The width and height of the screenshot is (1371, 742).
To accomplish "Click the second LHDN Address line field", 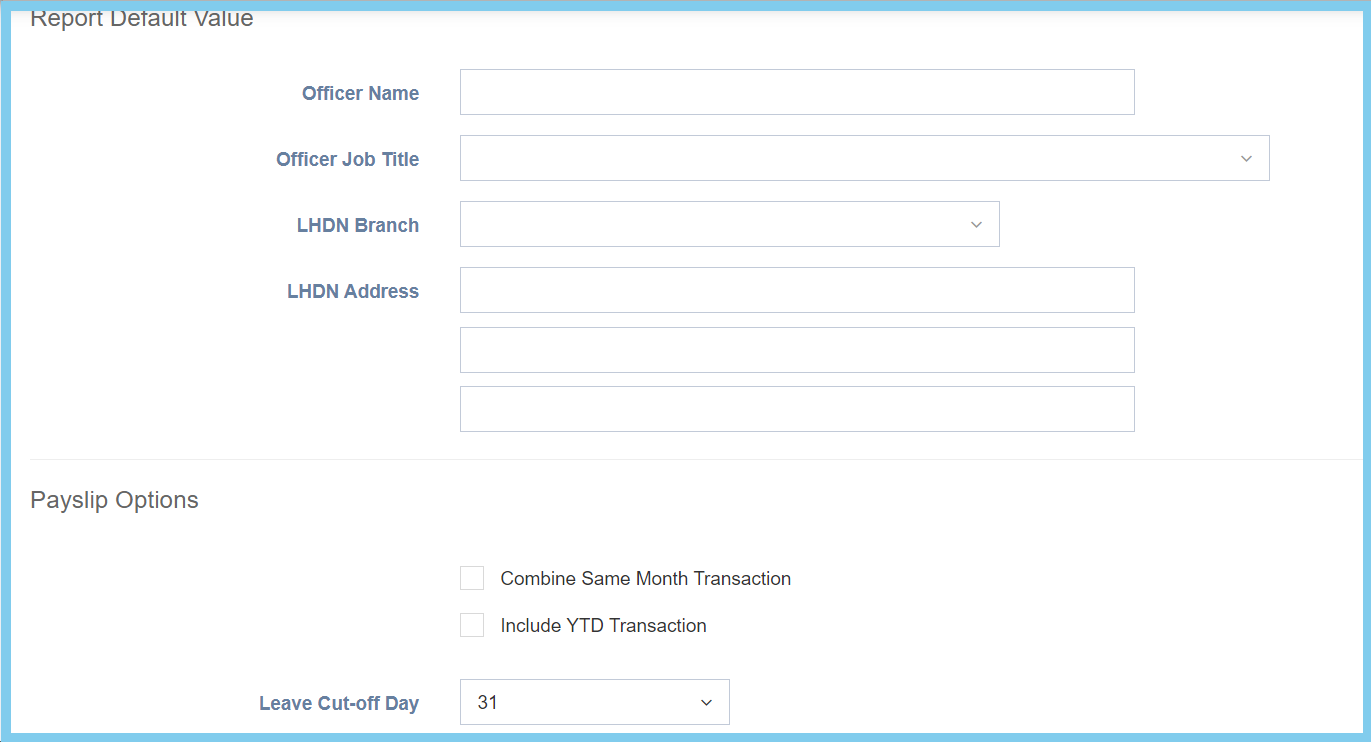I will pos(797,350).
